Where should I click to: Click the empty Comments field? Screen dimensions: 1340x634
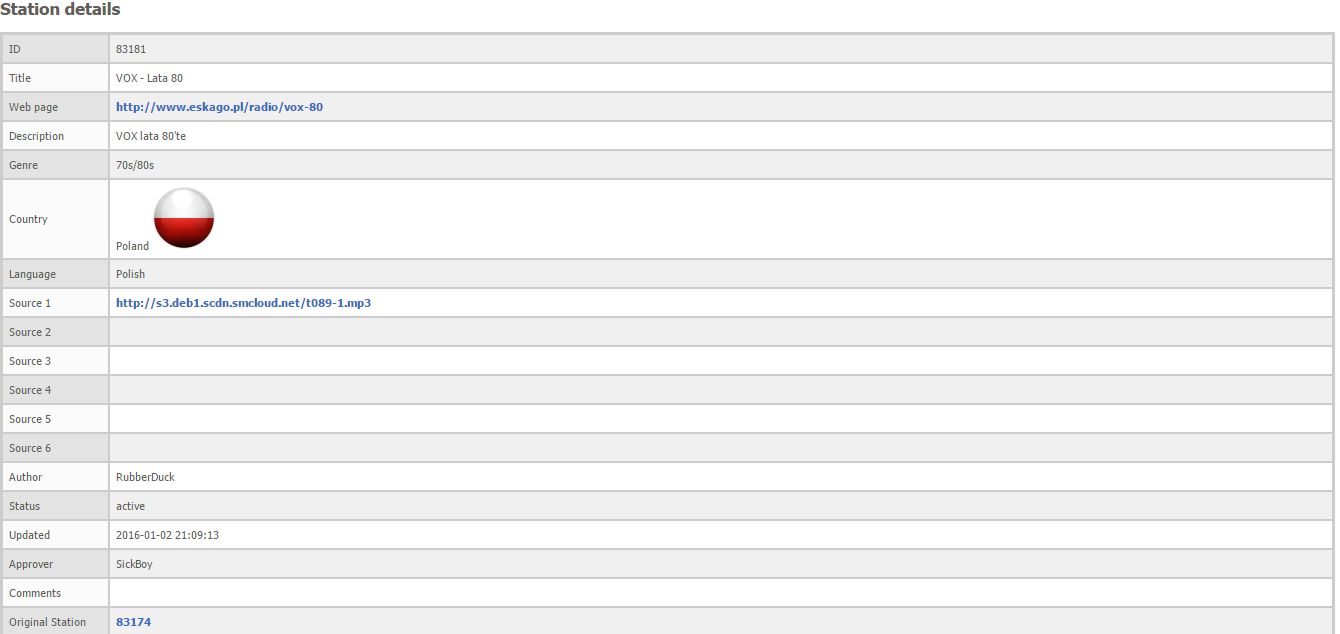720,593
